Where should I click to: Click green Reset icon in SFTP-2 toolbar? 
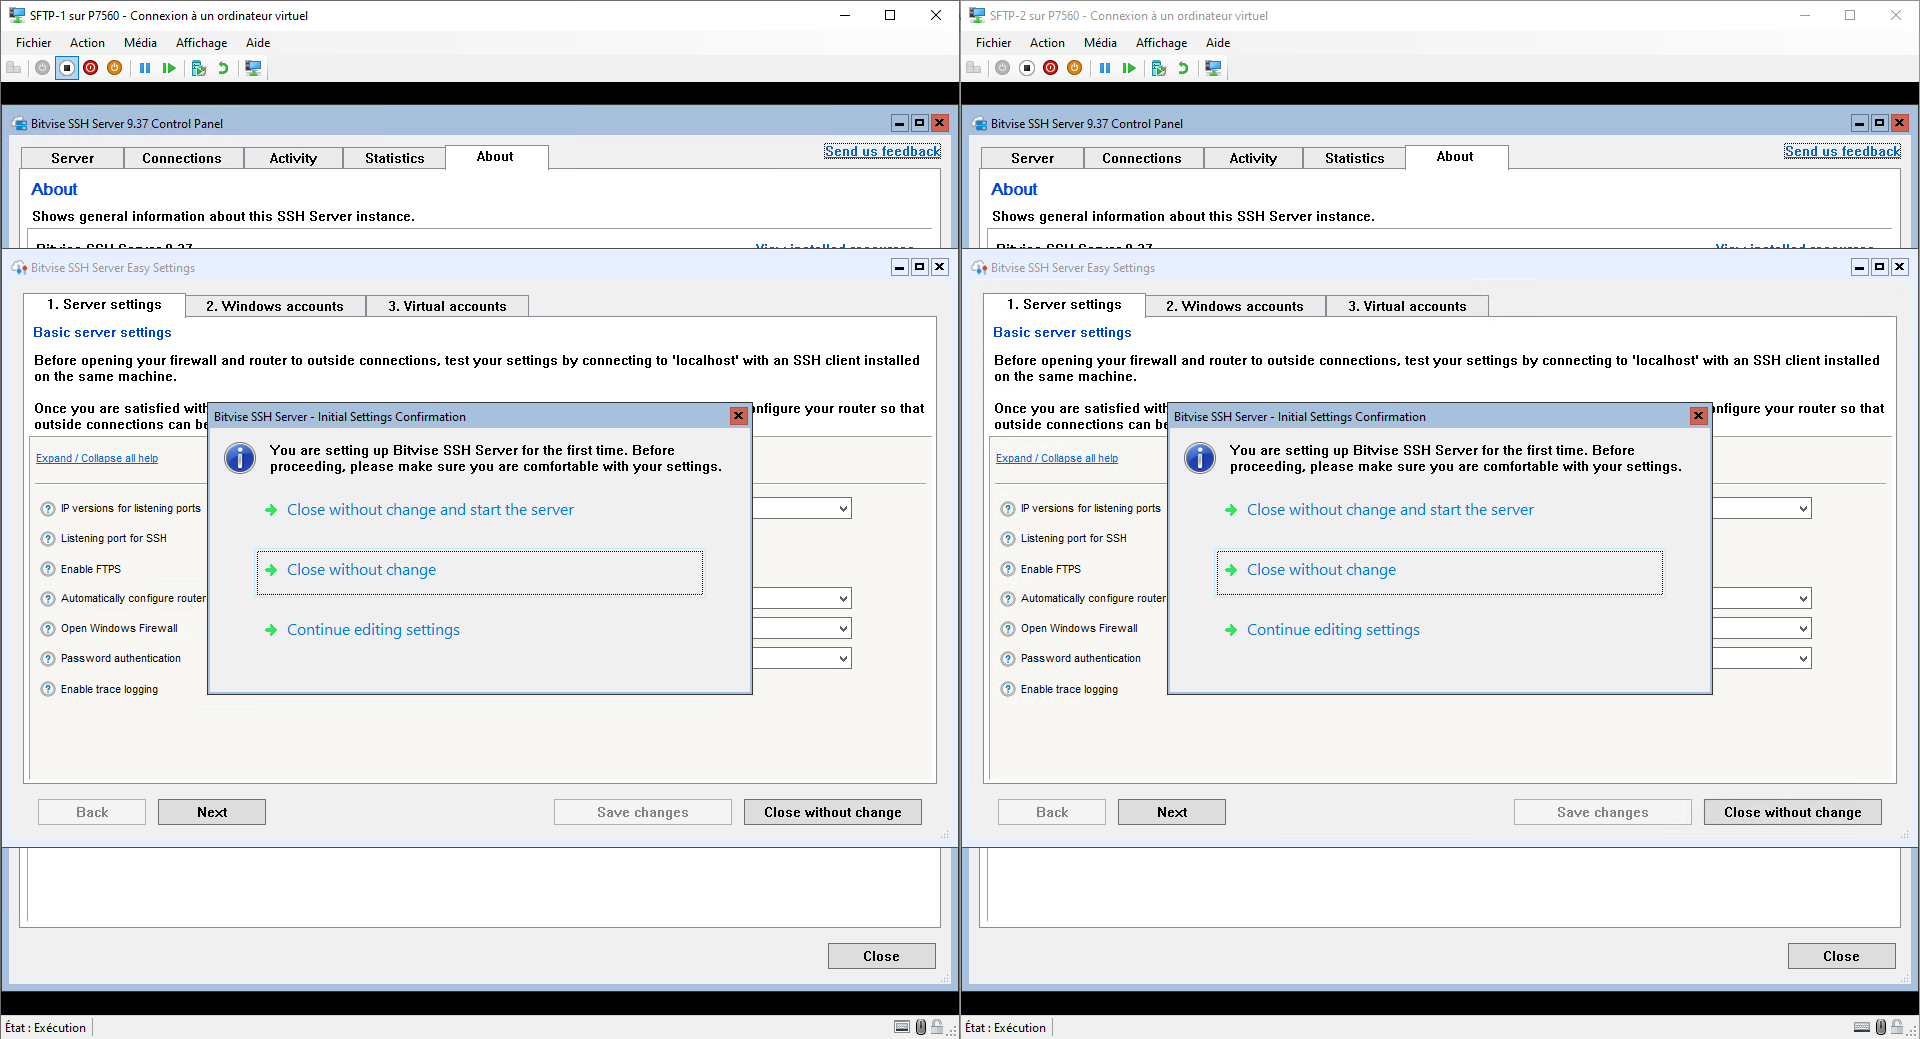click(x=1129, y=68)
